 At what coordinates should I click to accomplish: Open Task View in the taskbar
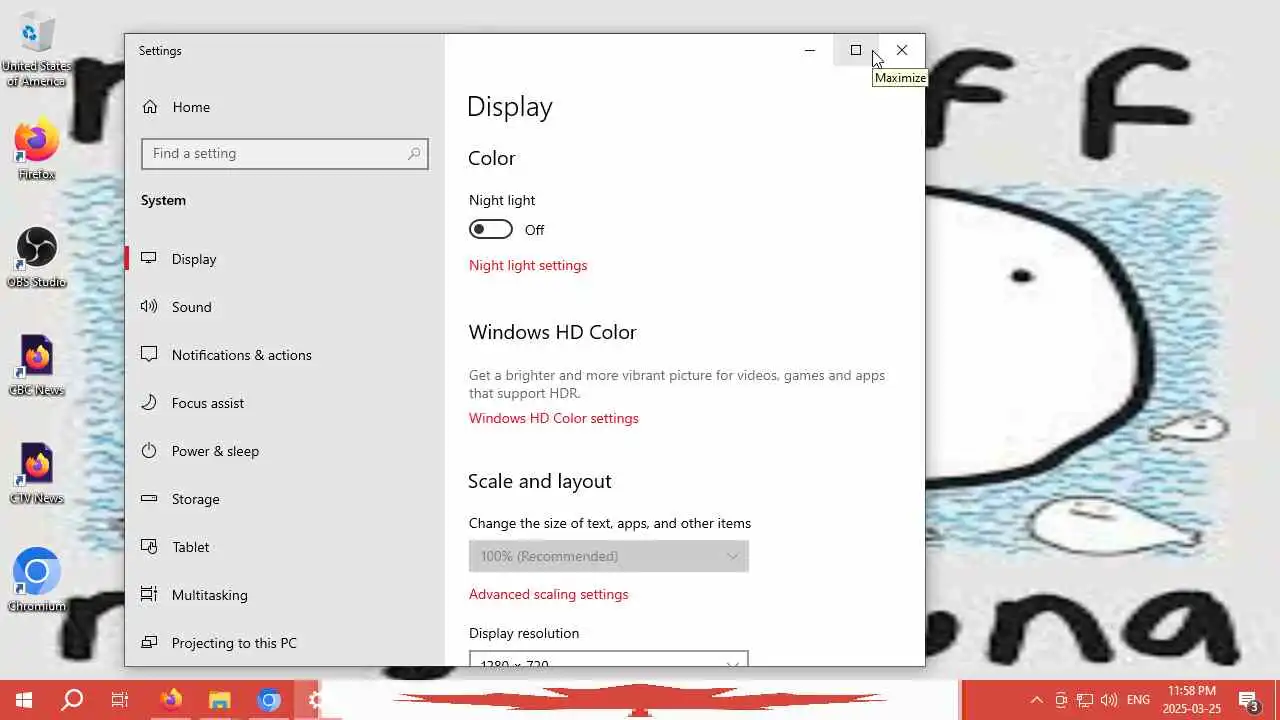[x=120, y=700]
